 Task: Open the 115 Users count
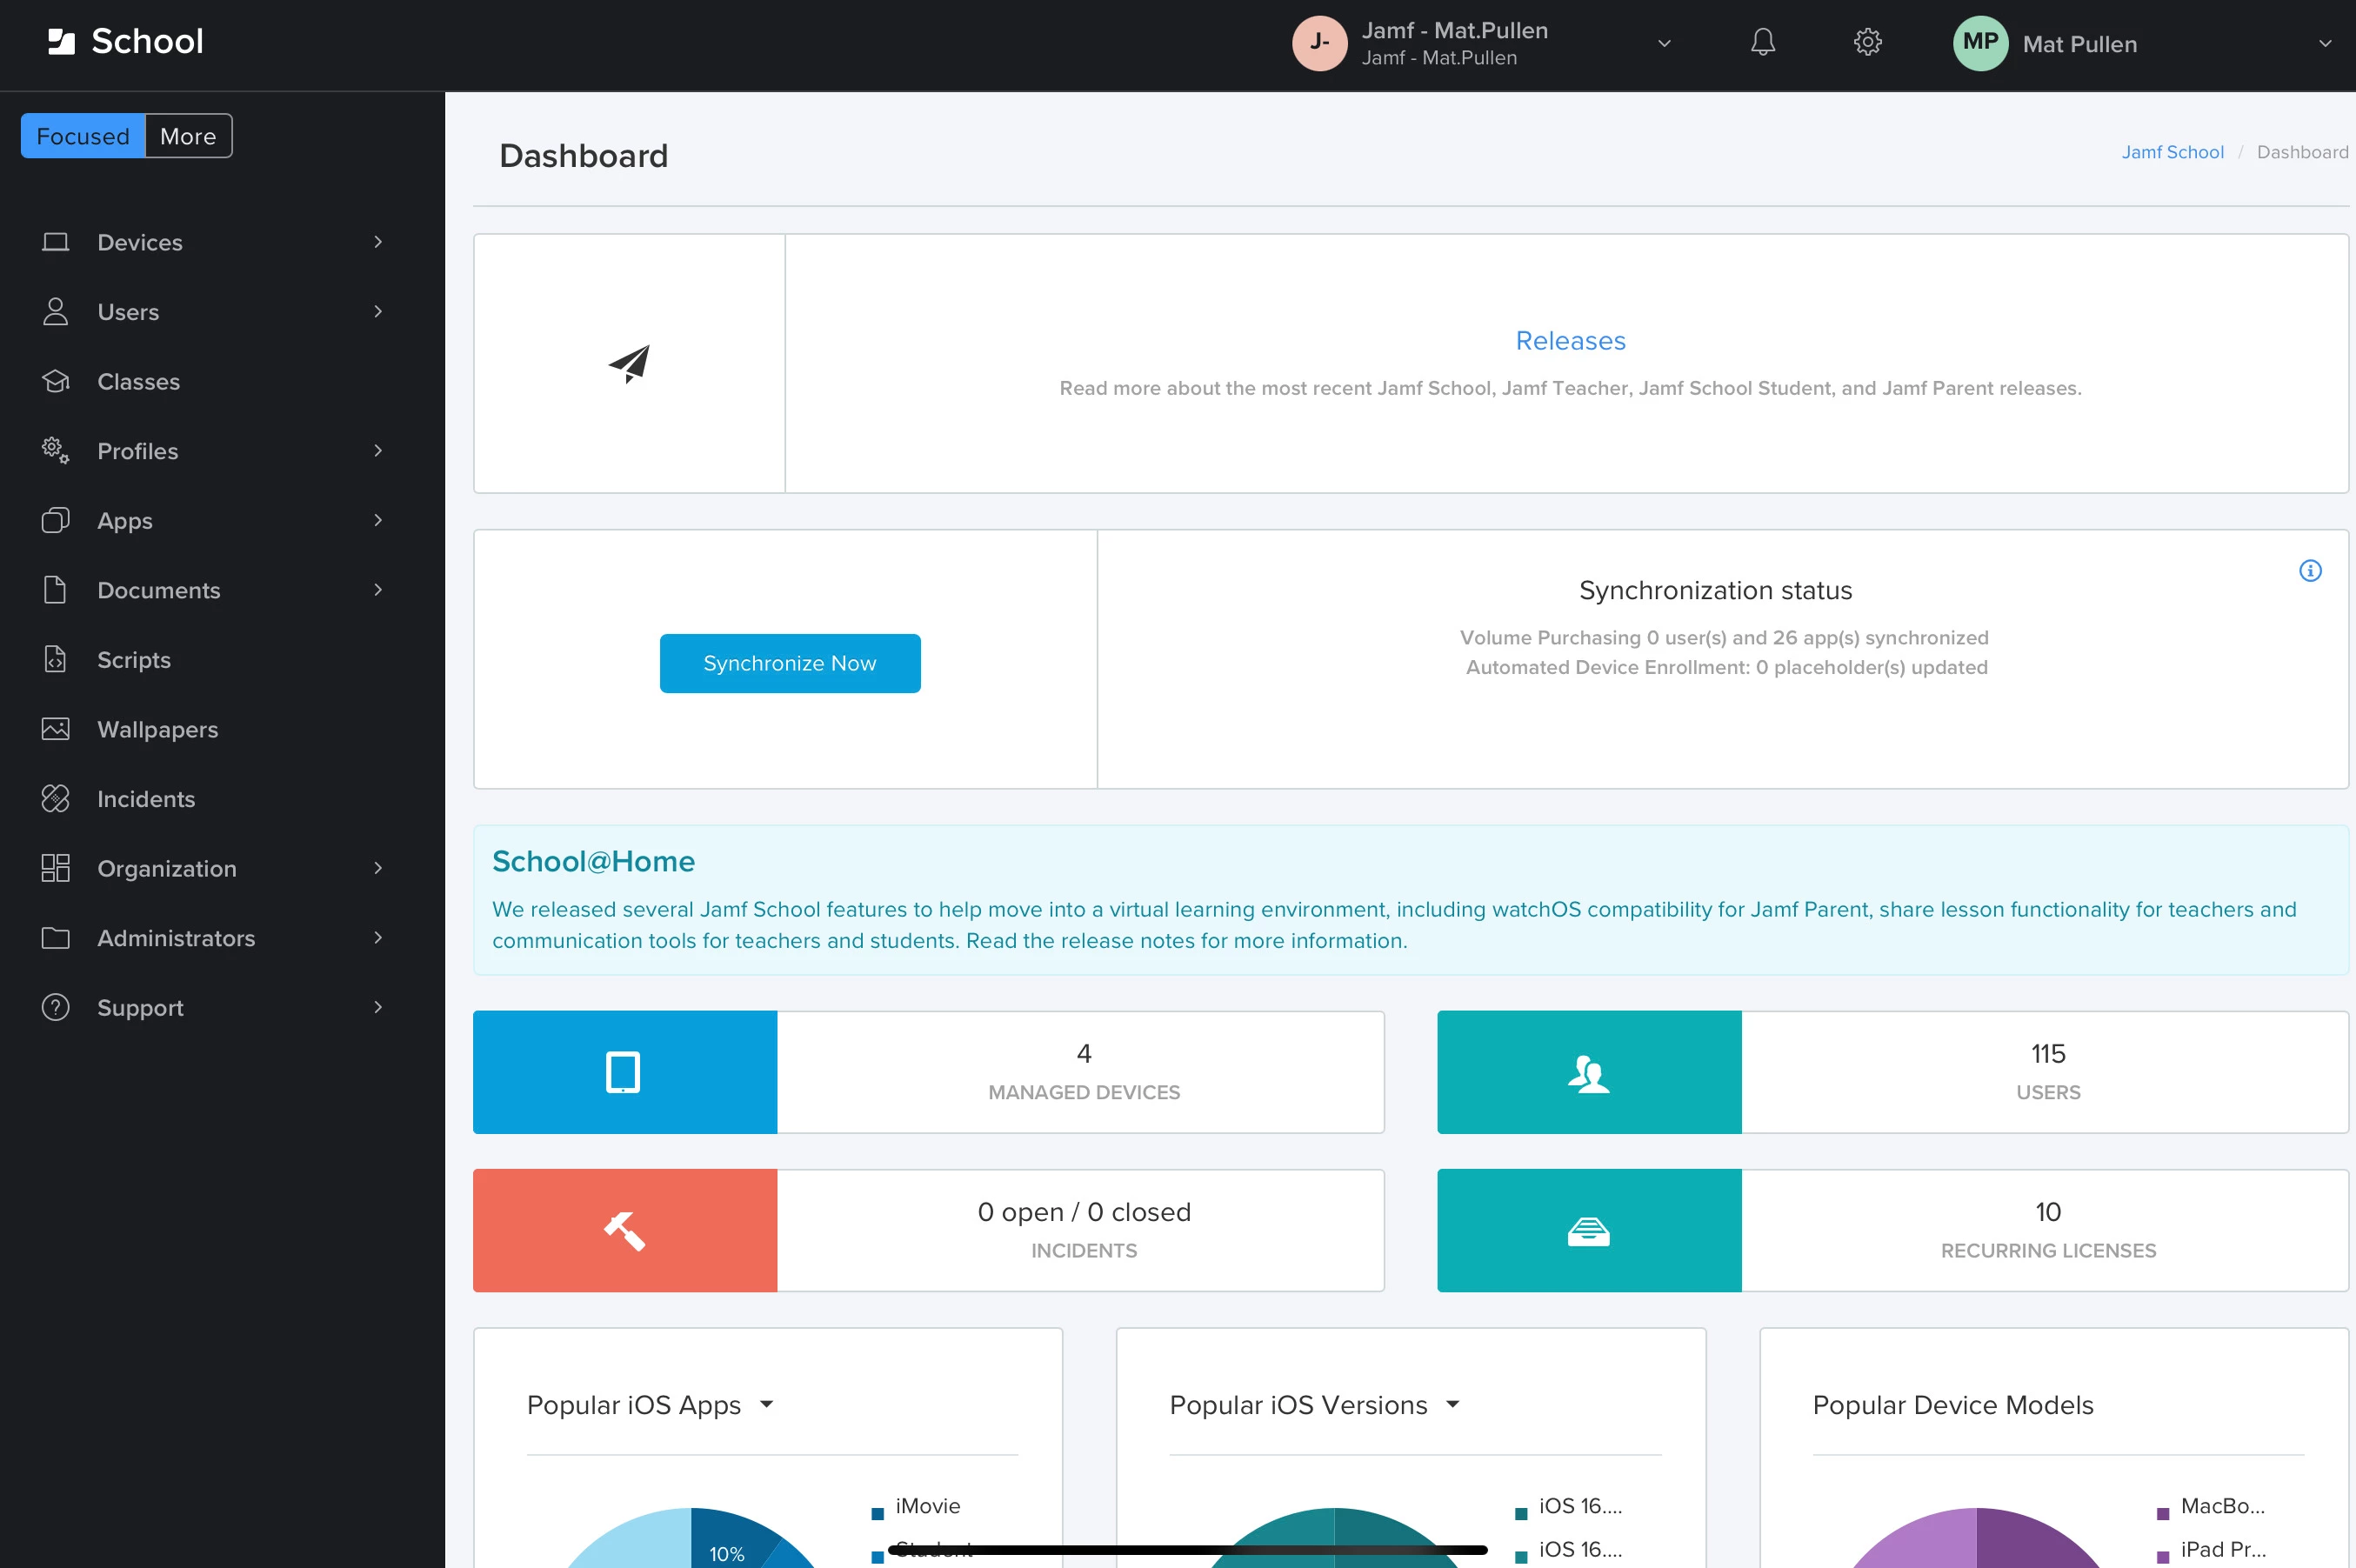(x=2048, y=1054)
